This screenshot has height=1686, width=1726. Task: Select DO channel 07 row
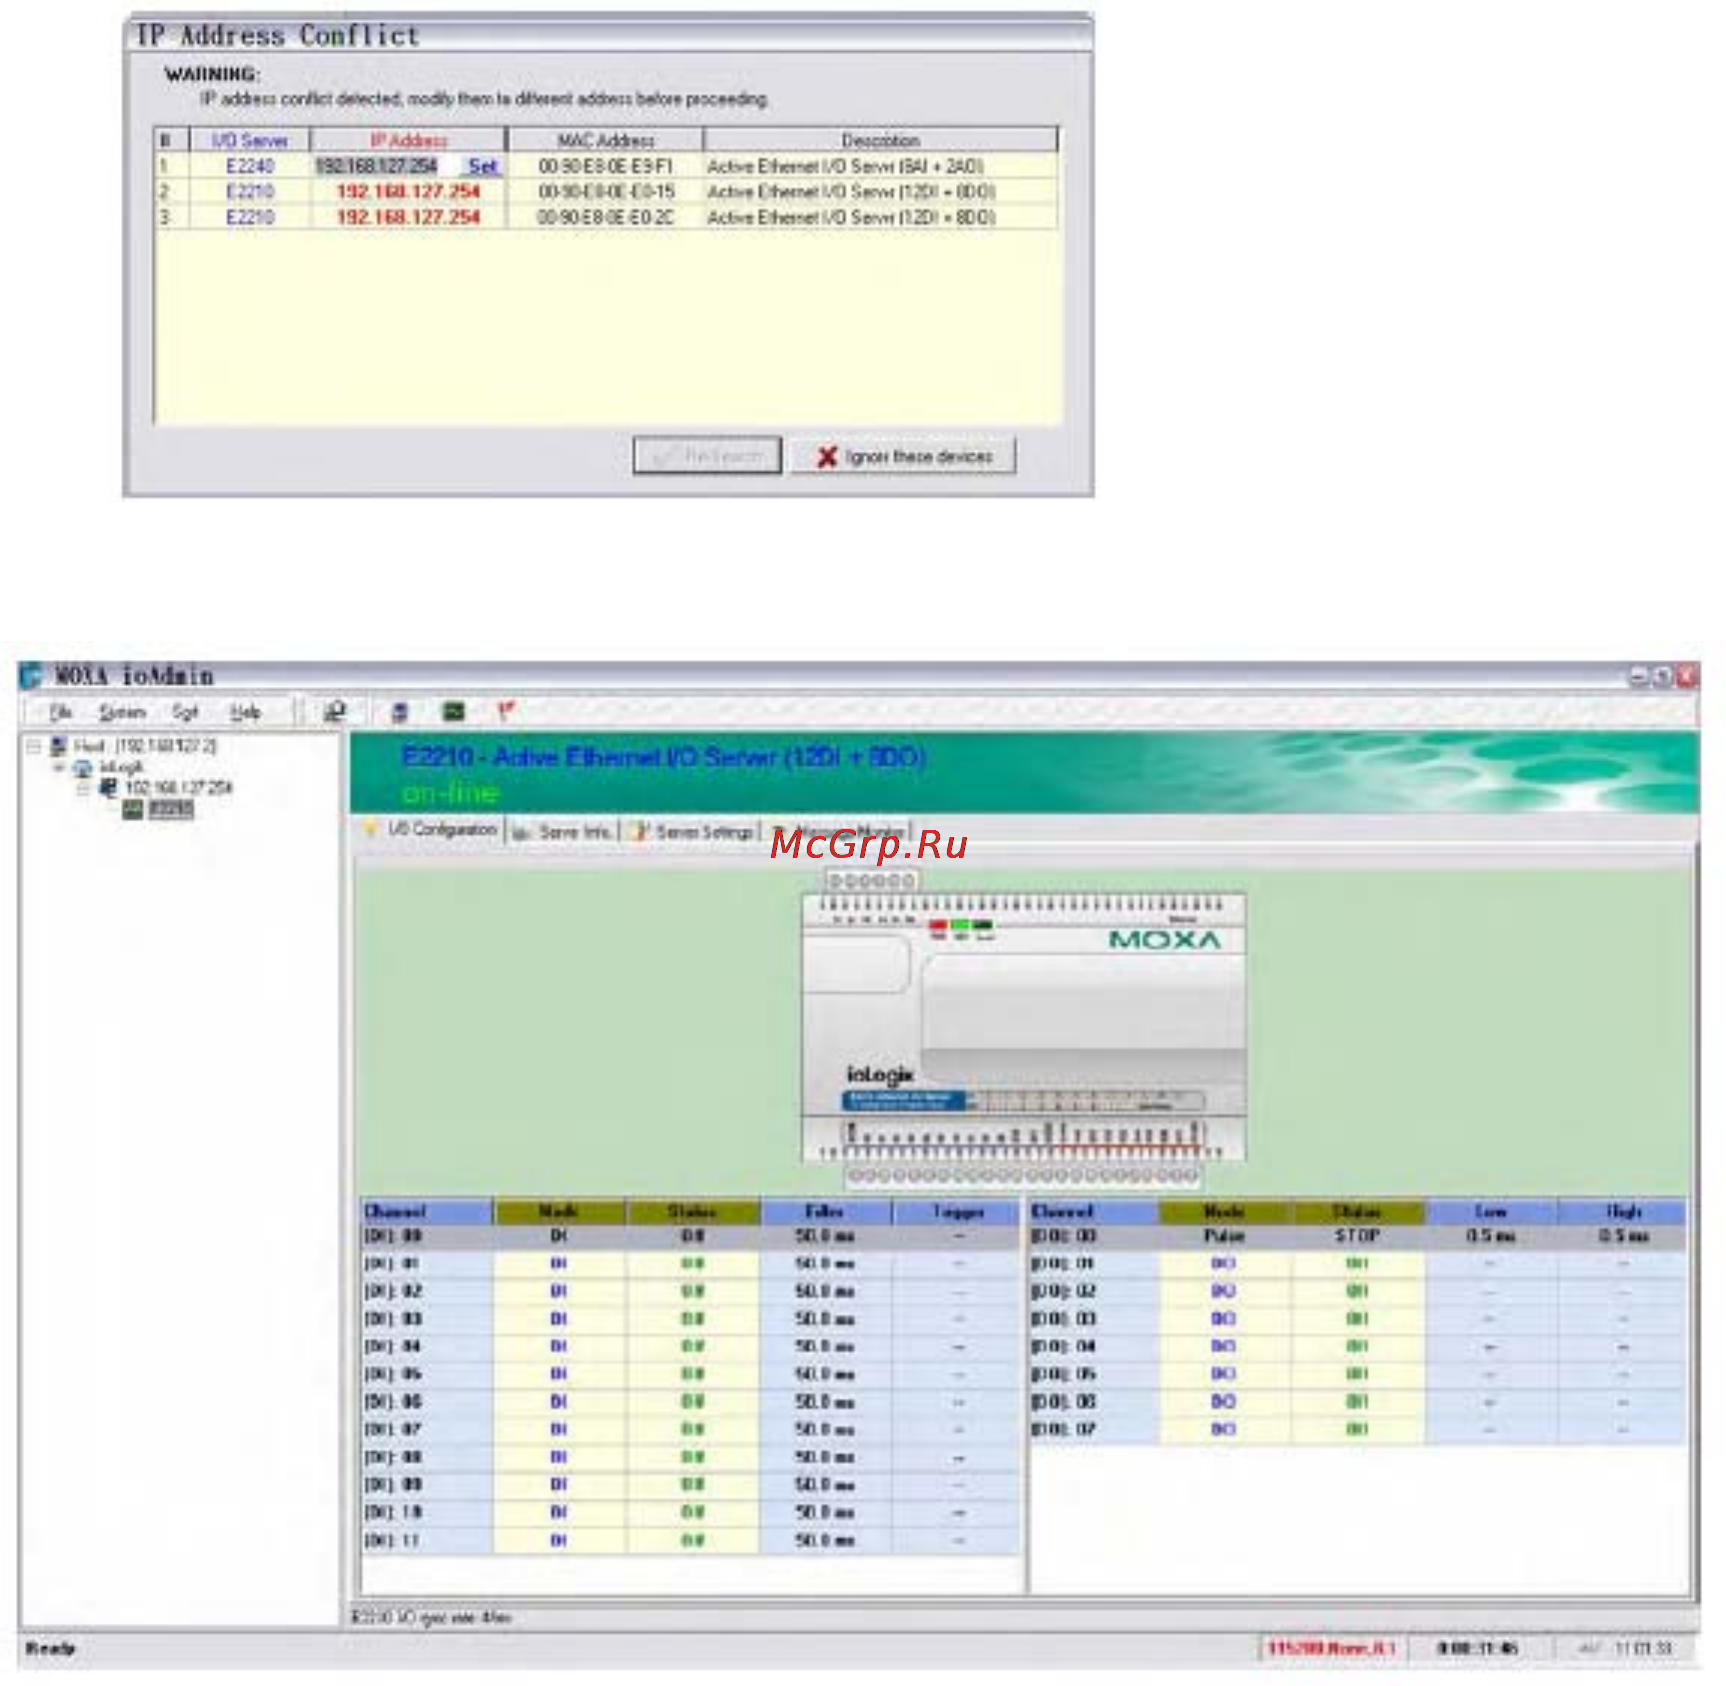pyautogui.click(x=1358, y=1429)
